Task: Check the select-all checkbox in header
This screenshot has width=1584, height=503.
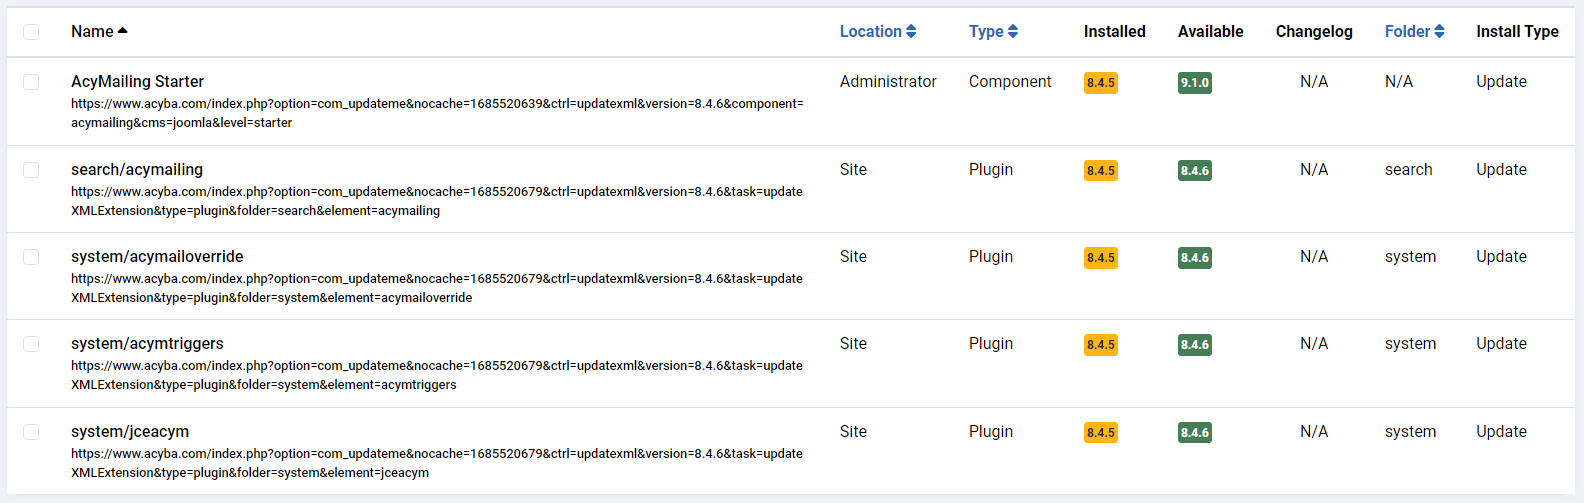Action: (x=31, y=32)
